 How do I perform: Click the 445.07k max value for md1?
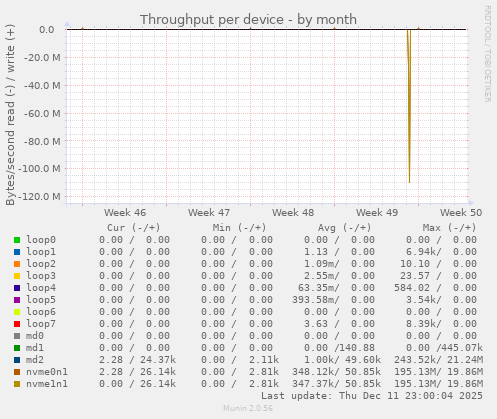(x=462, y=348)
